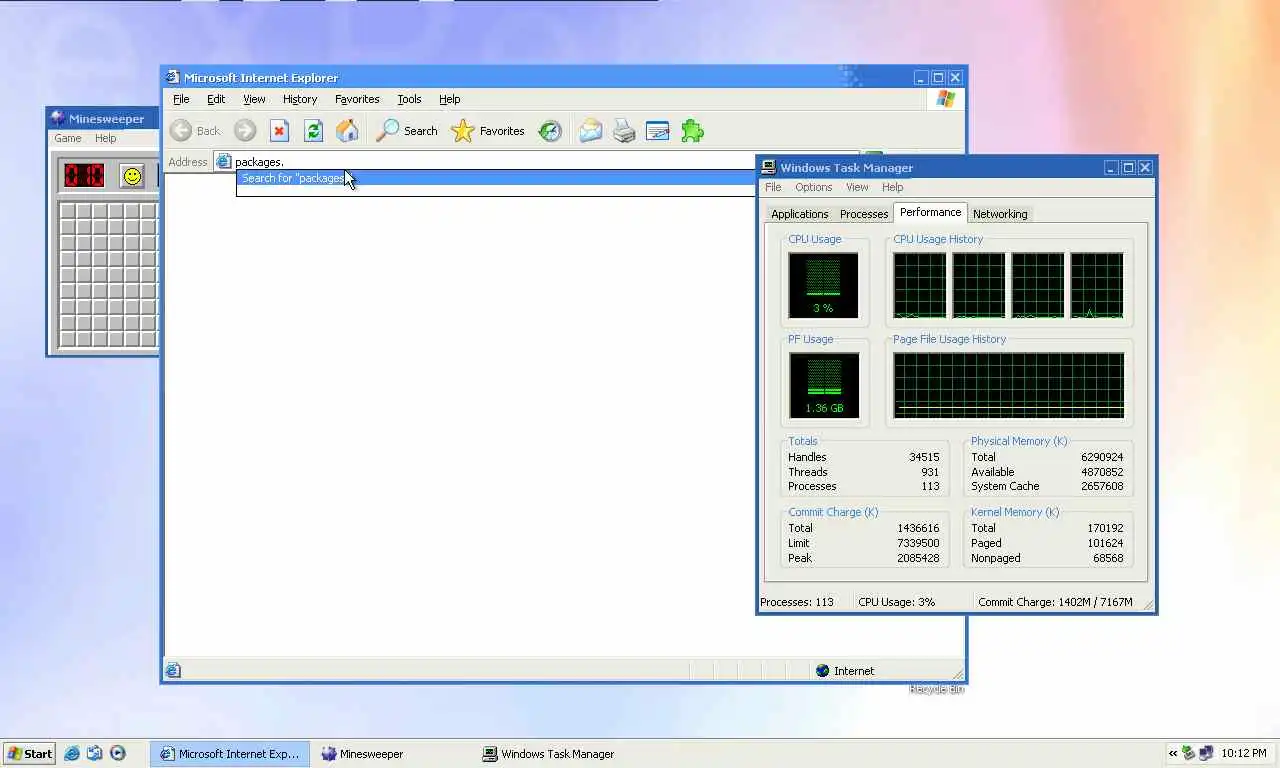Click the CPU Usage 3 % gauge
Viewport: 1280px width, 768px height.
[x=823, y=285]
